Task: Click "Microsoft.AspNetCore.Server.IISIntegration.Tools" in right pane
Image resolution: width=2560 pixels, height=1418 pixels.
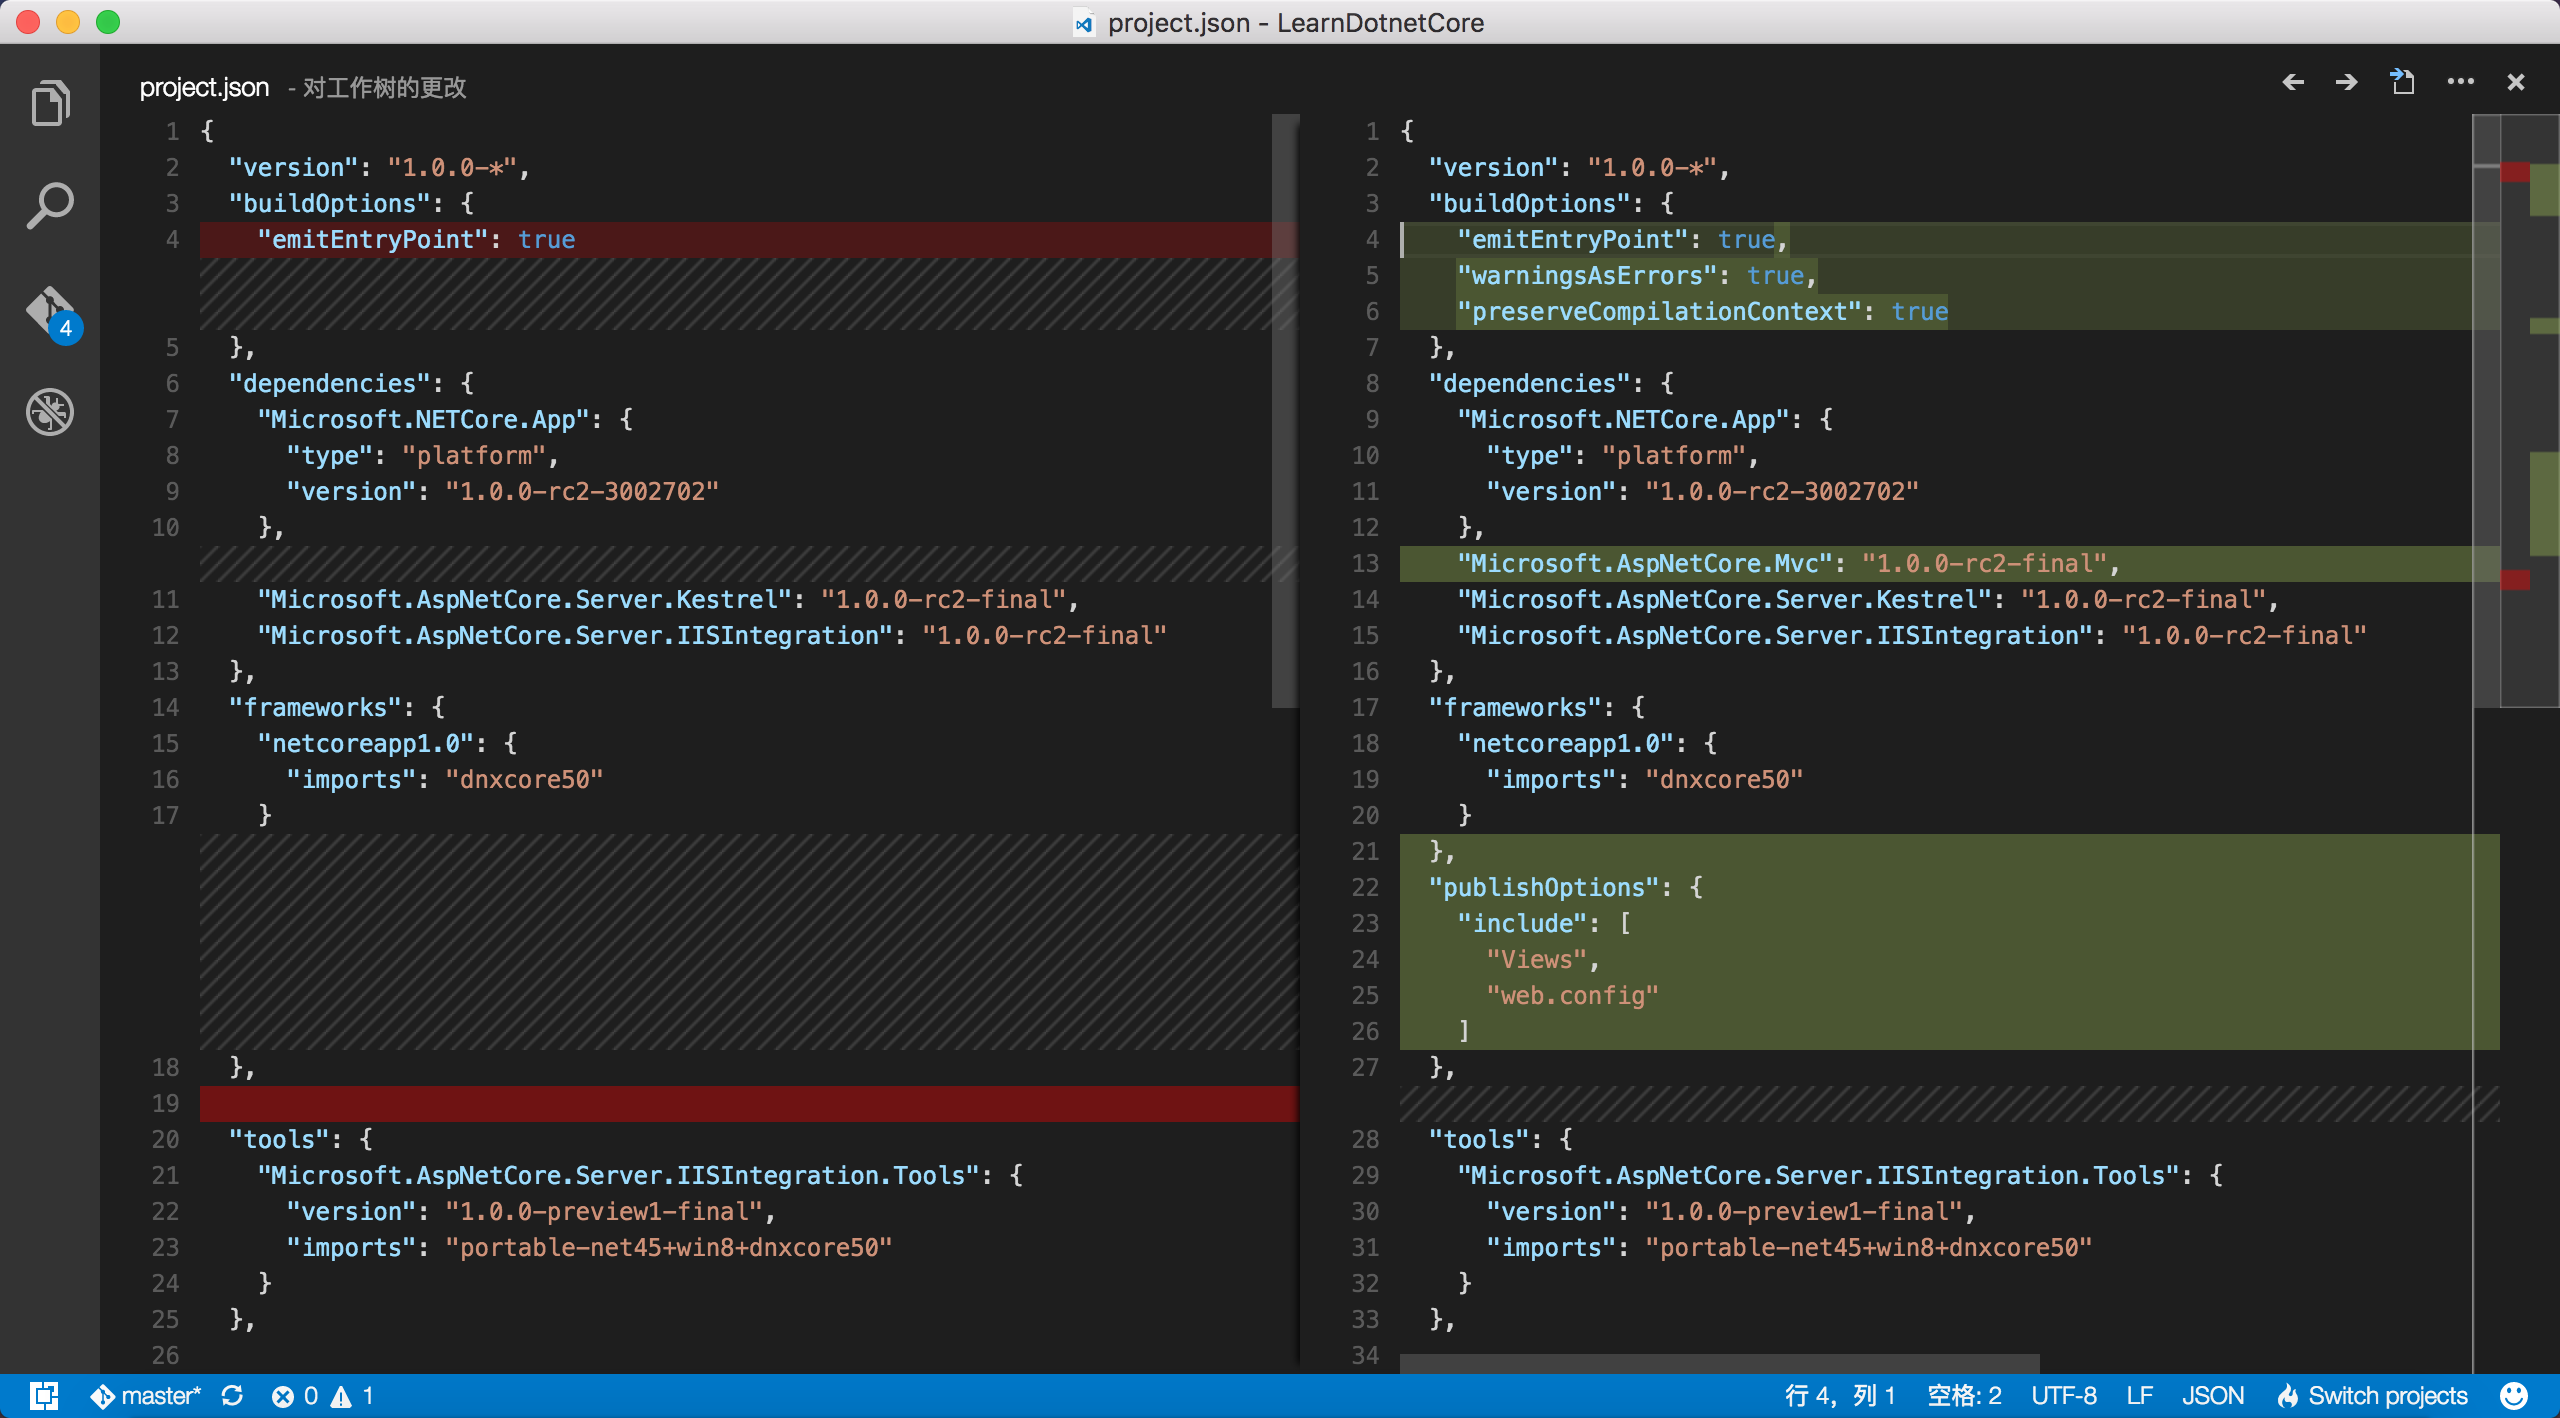Action: pyautogui.click(x=1819, y=1176)
